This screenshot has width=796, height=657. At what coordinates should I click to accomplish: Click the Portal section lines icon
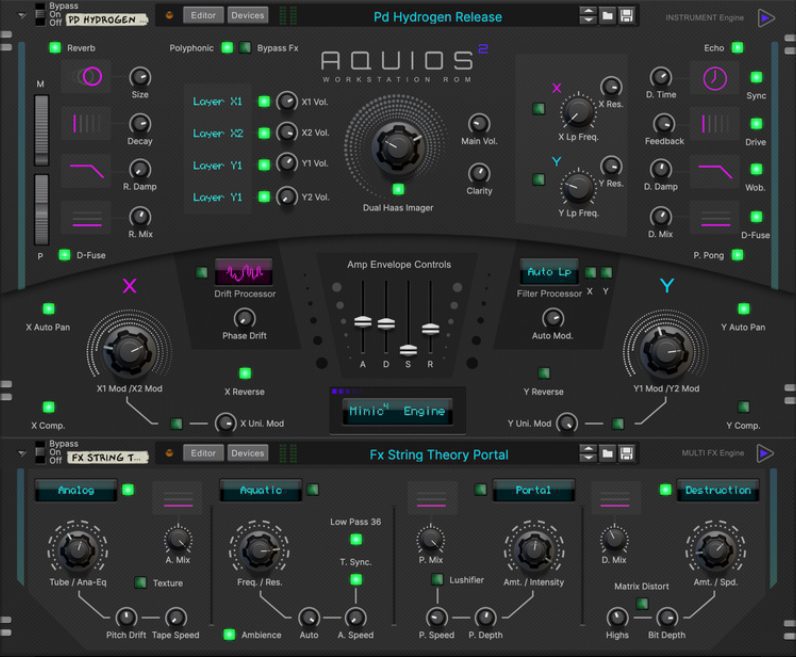point(432,498)
